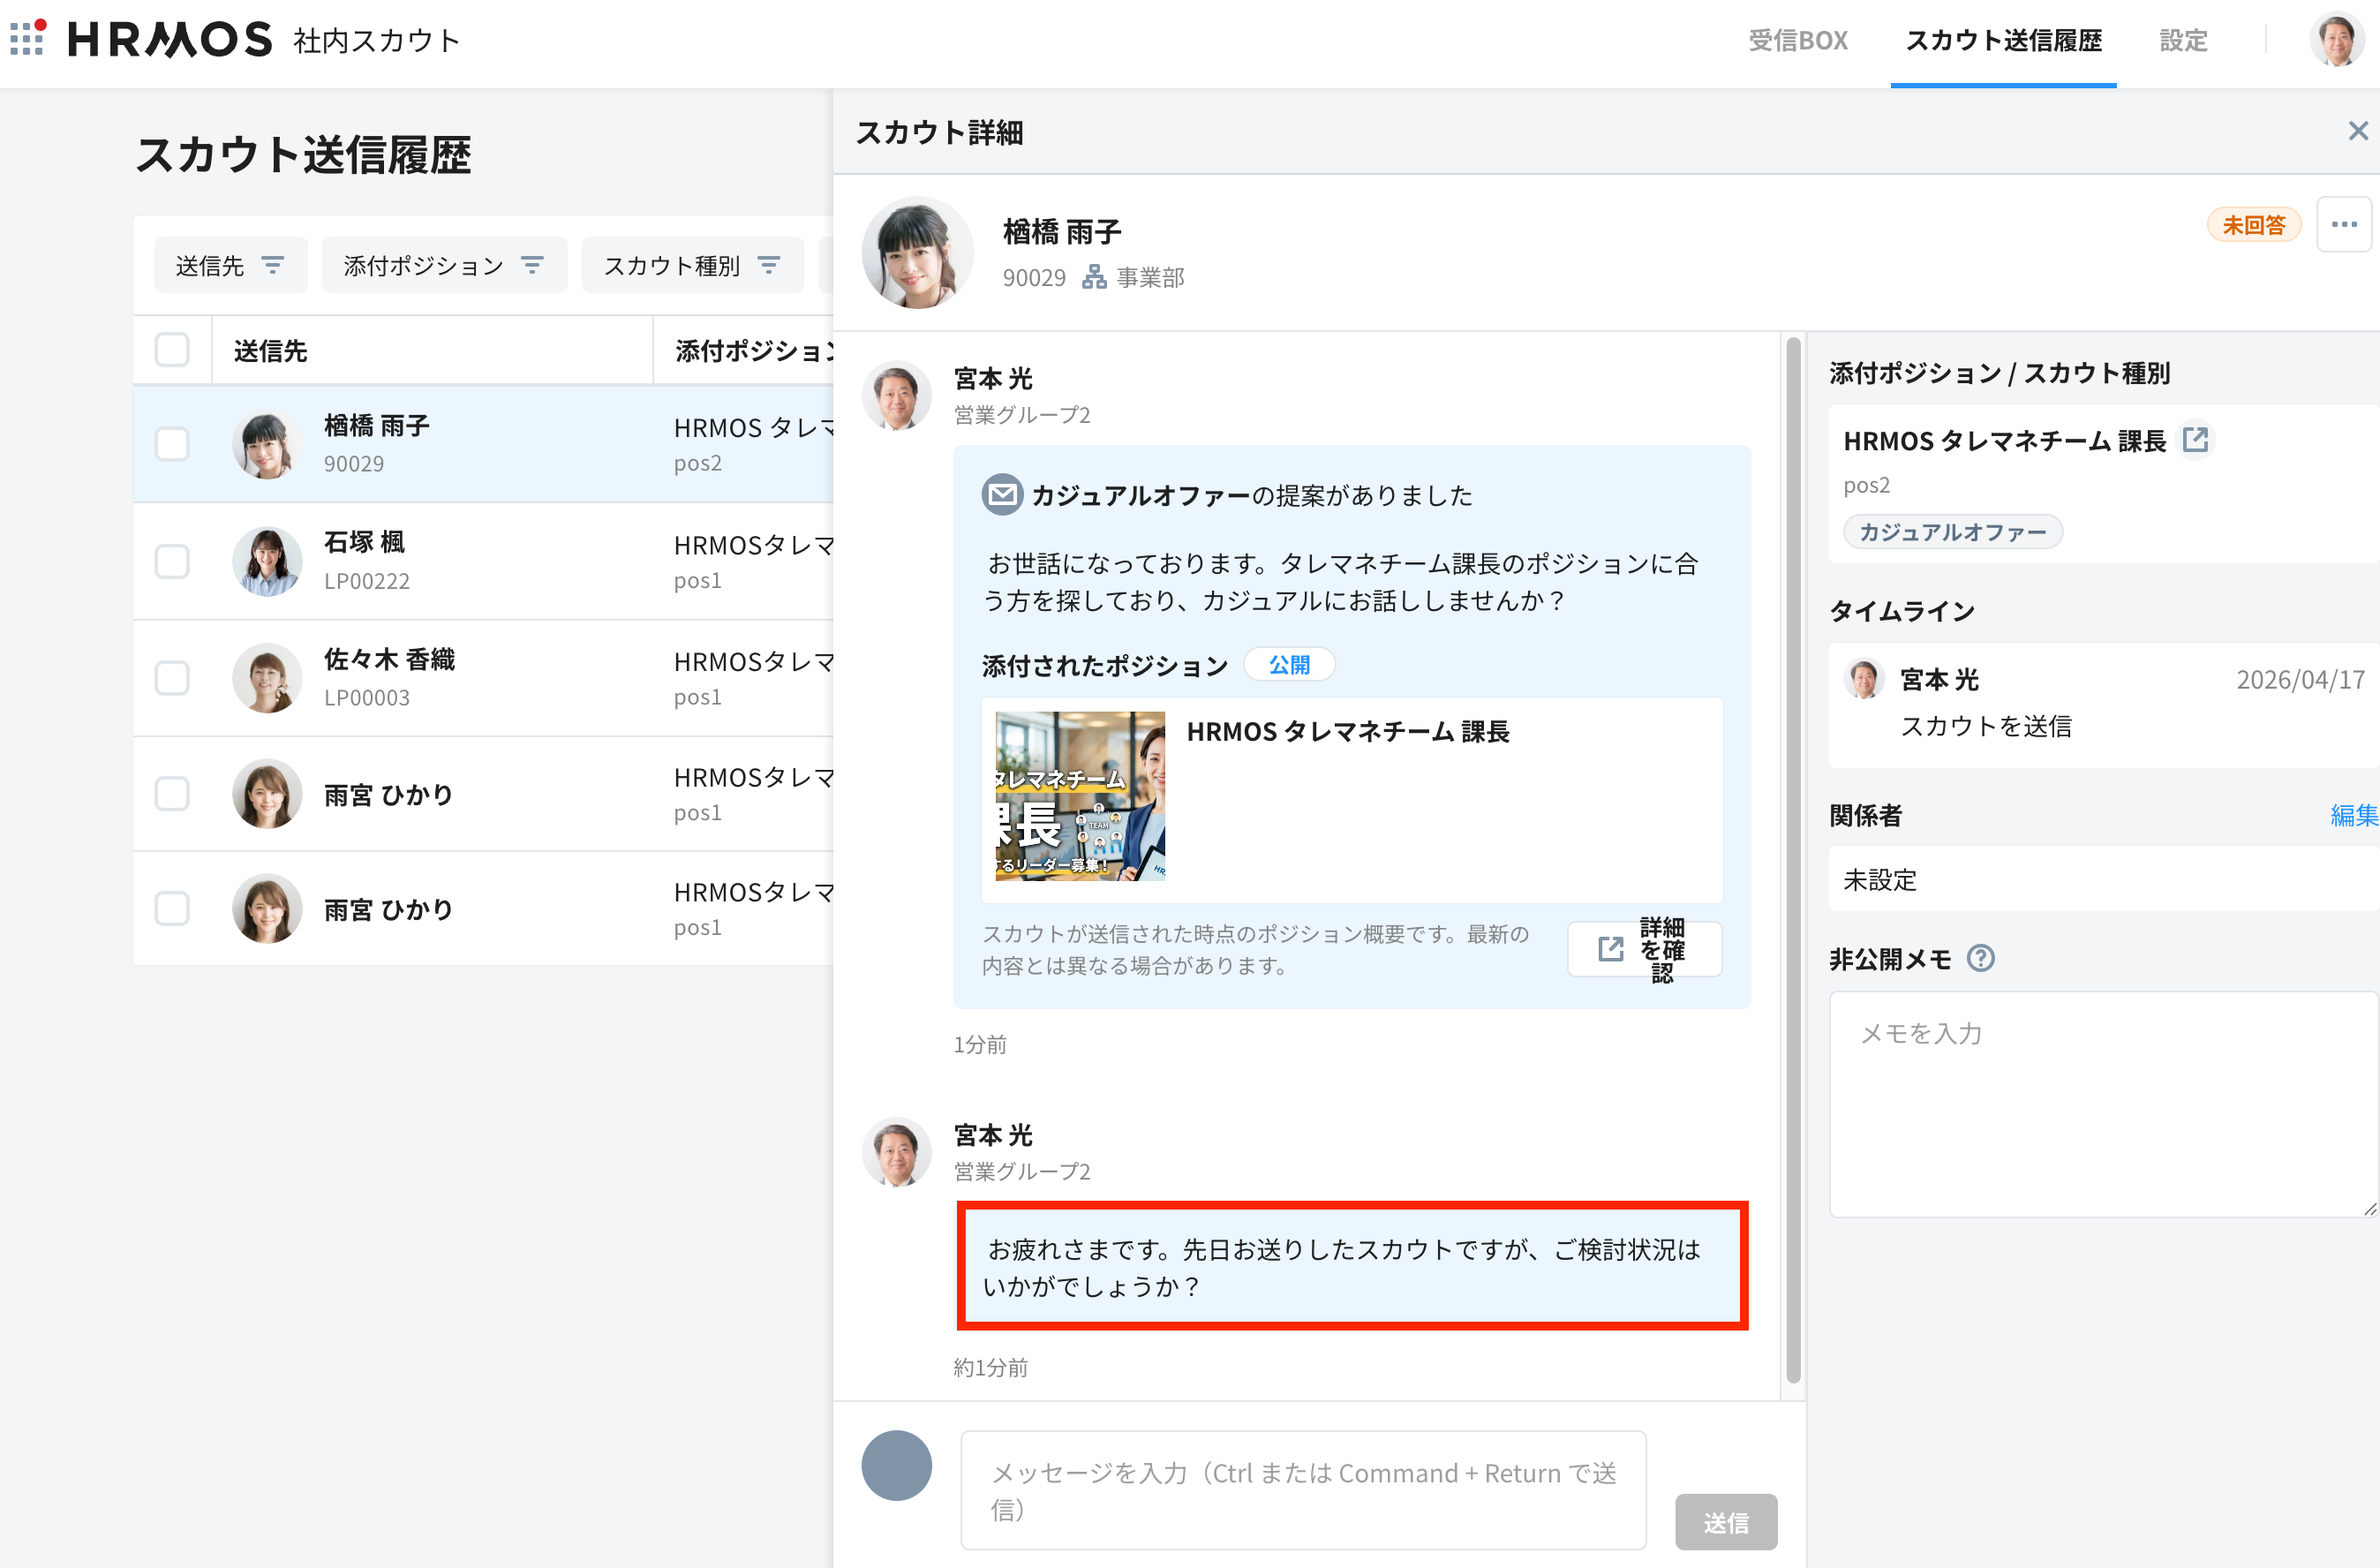Click the 1分前 timestamp

click(x=980, y=1044)
